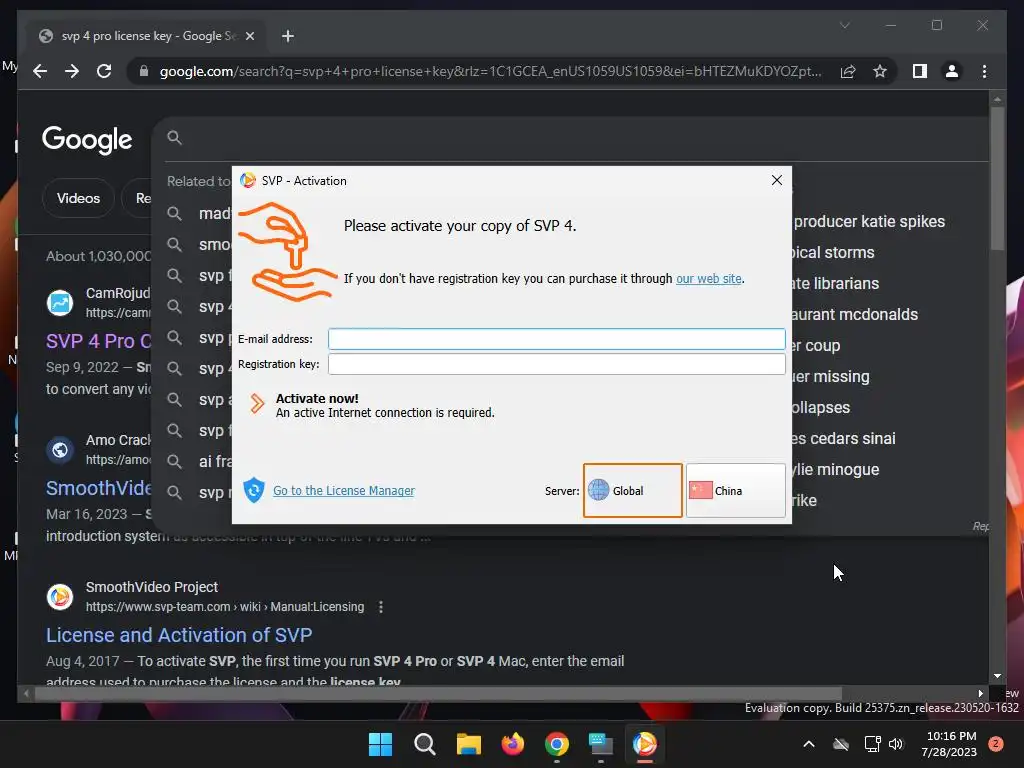The width and height of the screenshot is (1024, 768).
Task: Select 'ylie minogue' trending suggestion
Action: pyautogui.click(x=836, y=470)
